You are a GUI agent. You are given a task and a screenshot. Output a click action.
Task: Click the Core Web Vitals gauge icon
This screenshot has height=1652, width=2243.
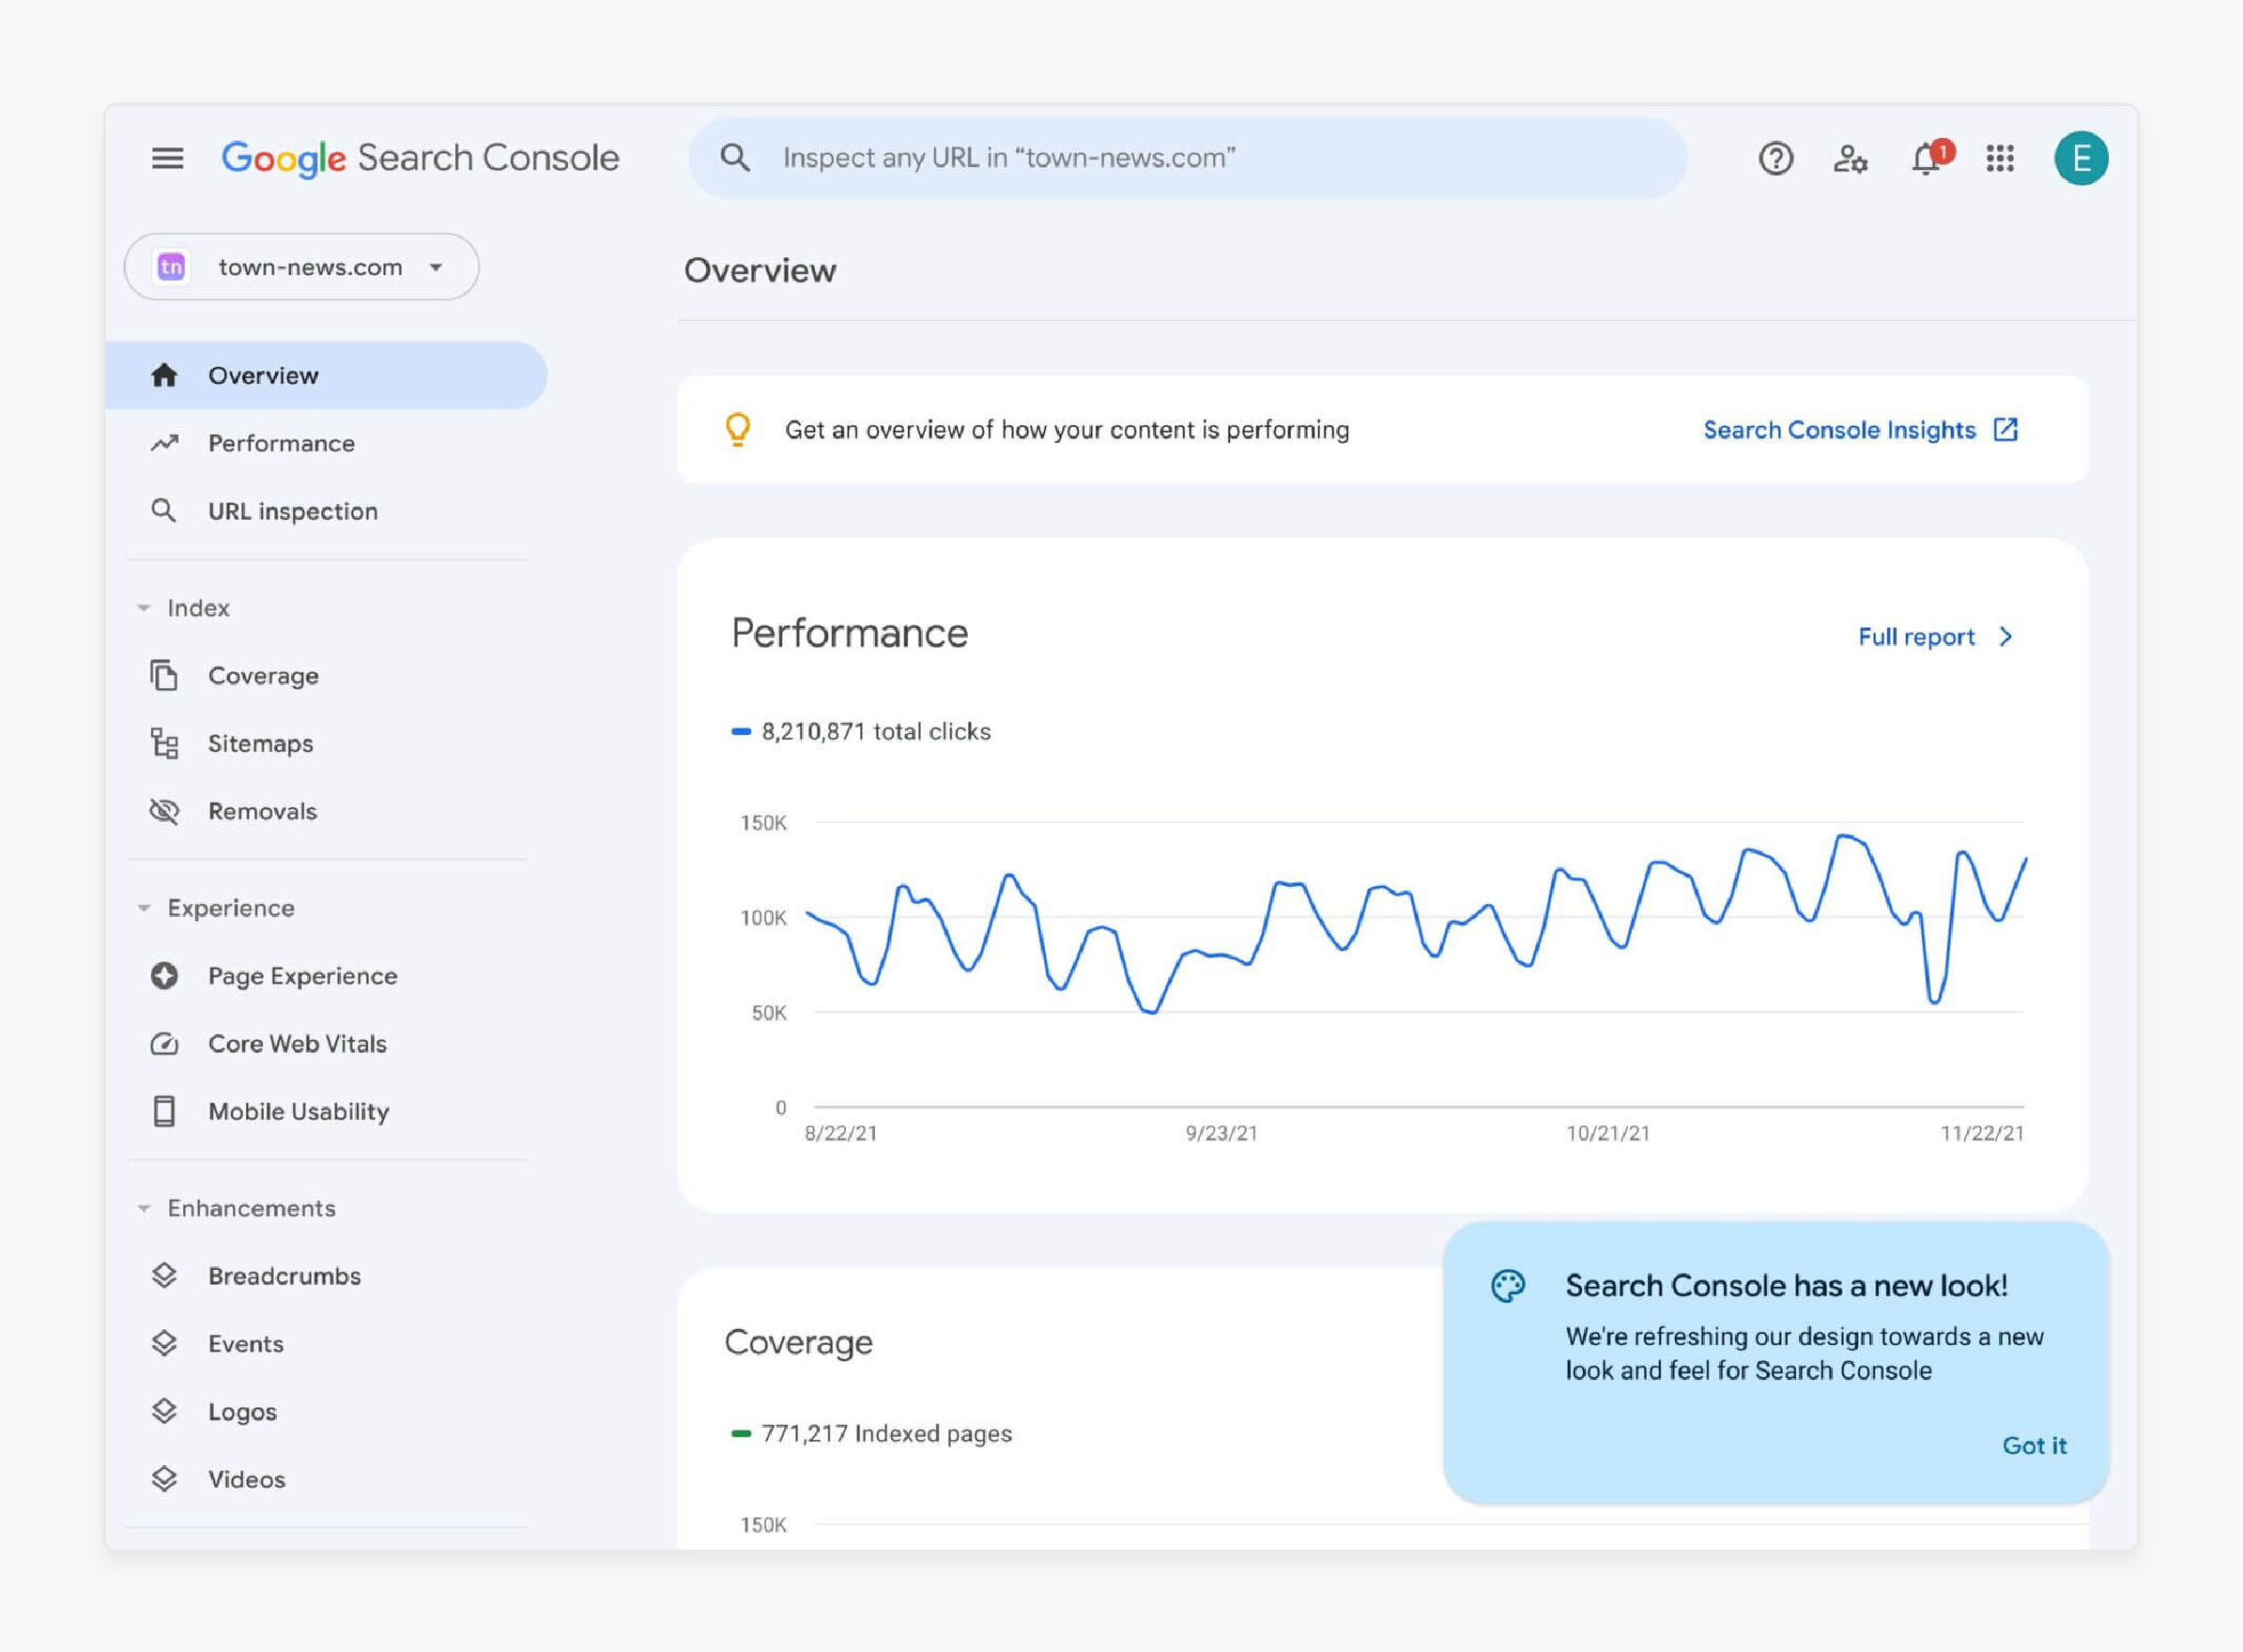164,1043
